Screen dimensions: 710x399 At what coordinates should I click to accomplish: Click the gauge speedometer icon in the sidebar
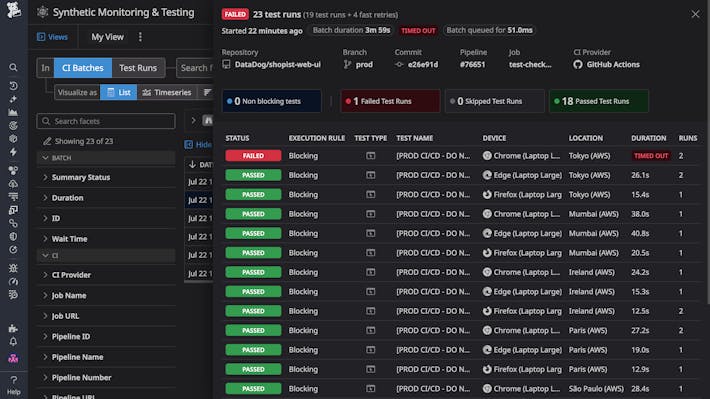click(x=13, y=281)
